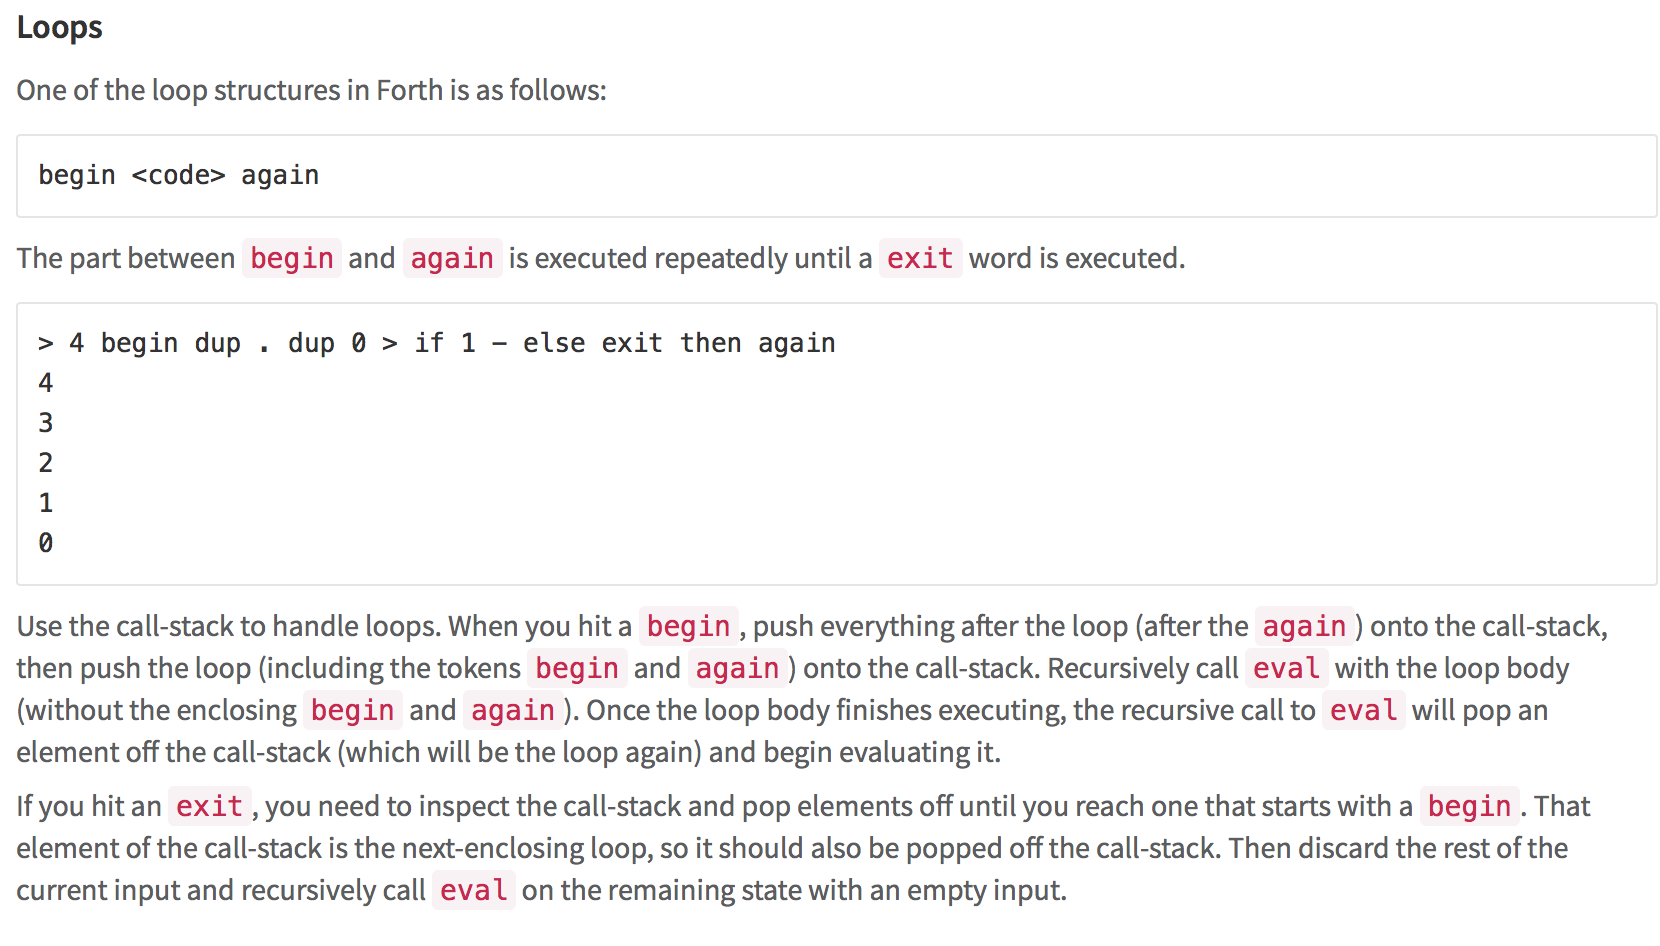
Task: Click the Loops section heading
Action: pos(60,28)
